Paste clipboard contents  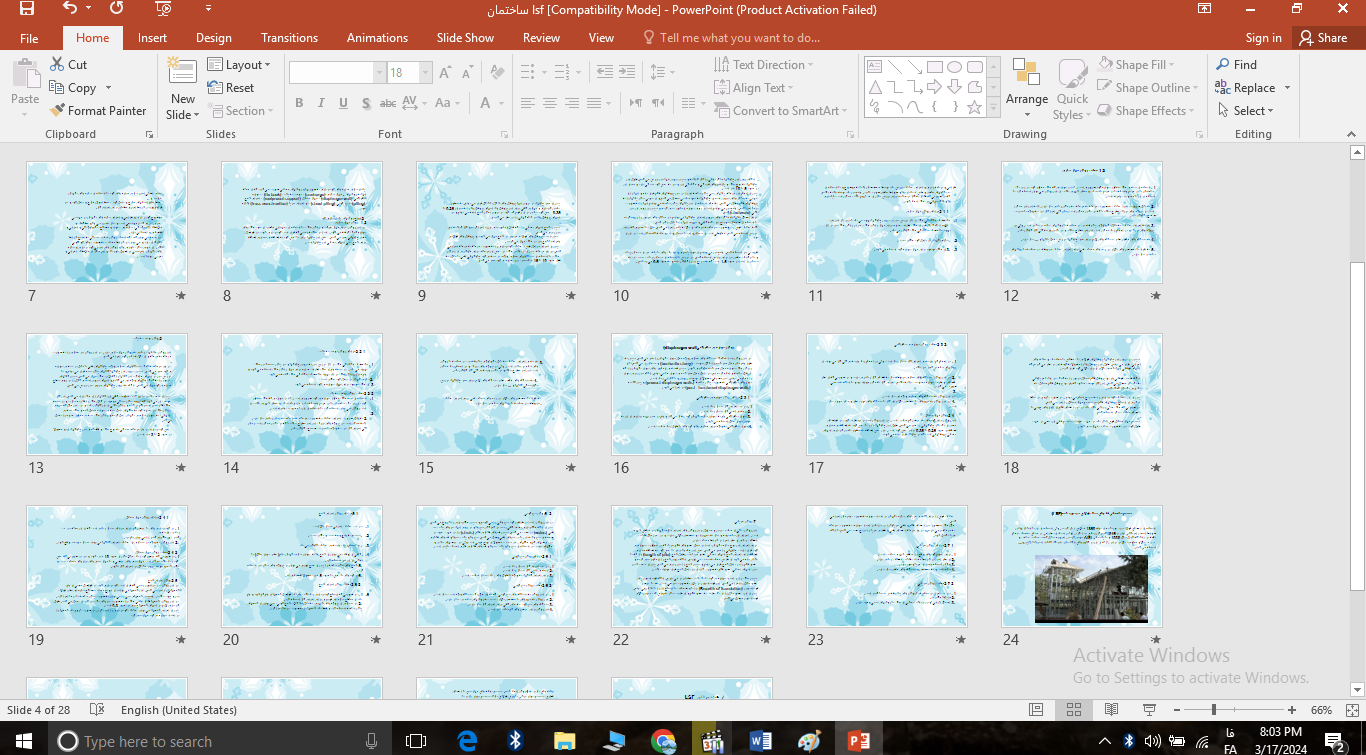click(x=25, y=86)
